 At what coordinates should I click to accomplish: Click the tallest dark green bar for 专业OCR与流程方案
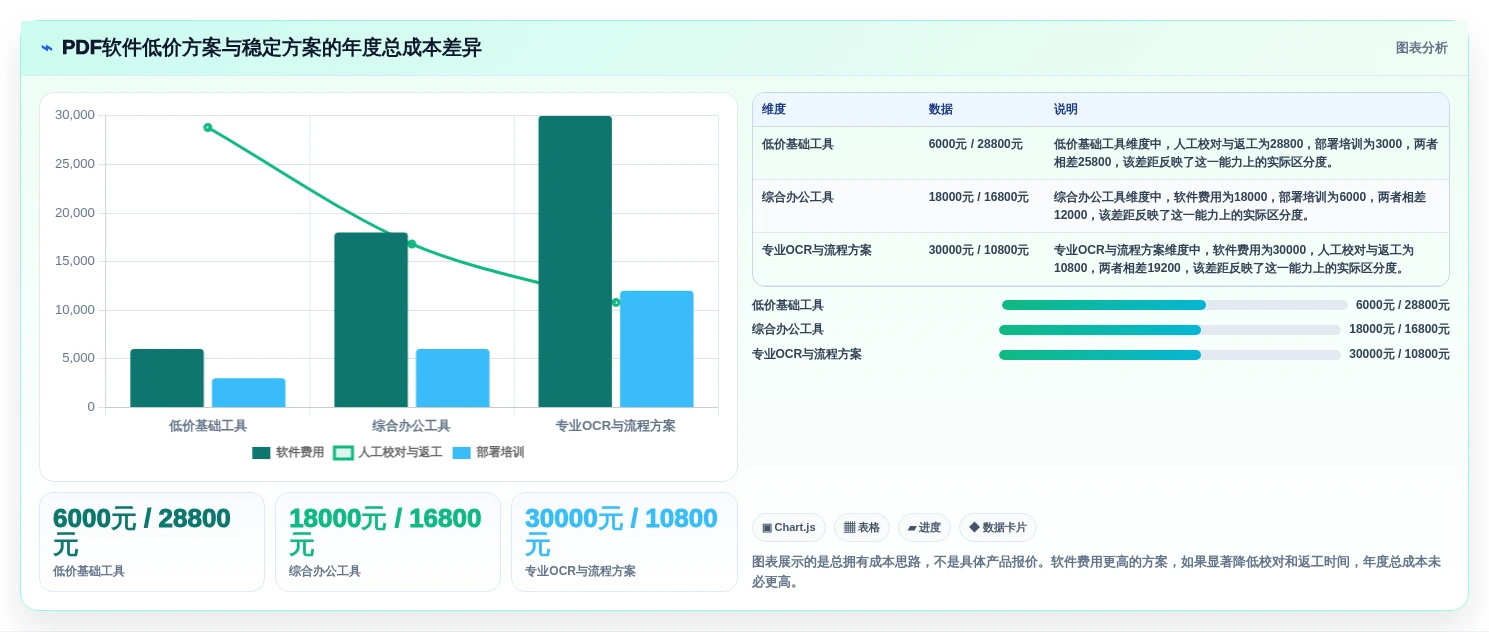click(x=575, y=262)
